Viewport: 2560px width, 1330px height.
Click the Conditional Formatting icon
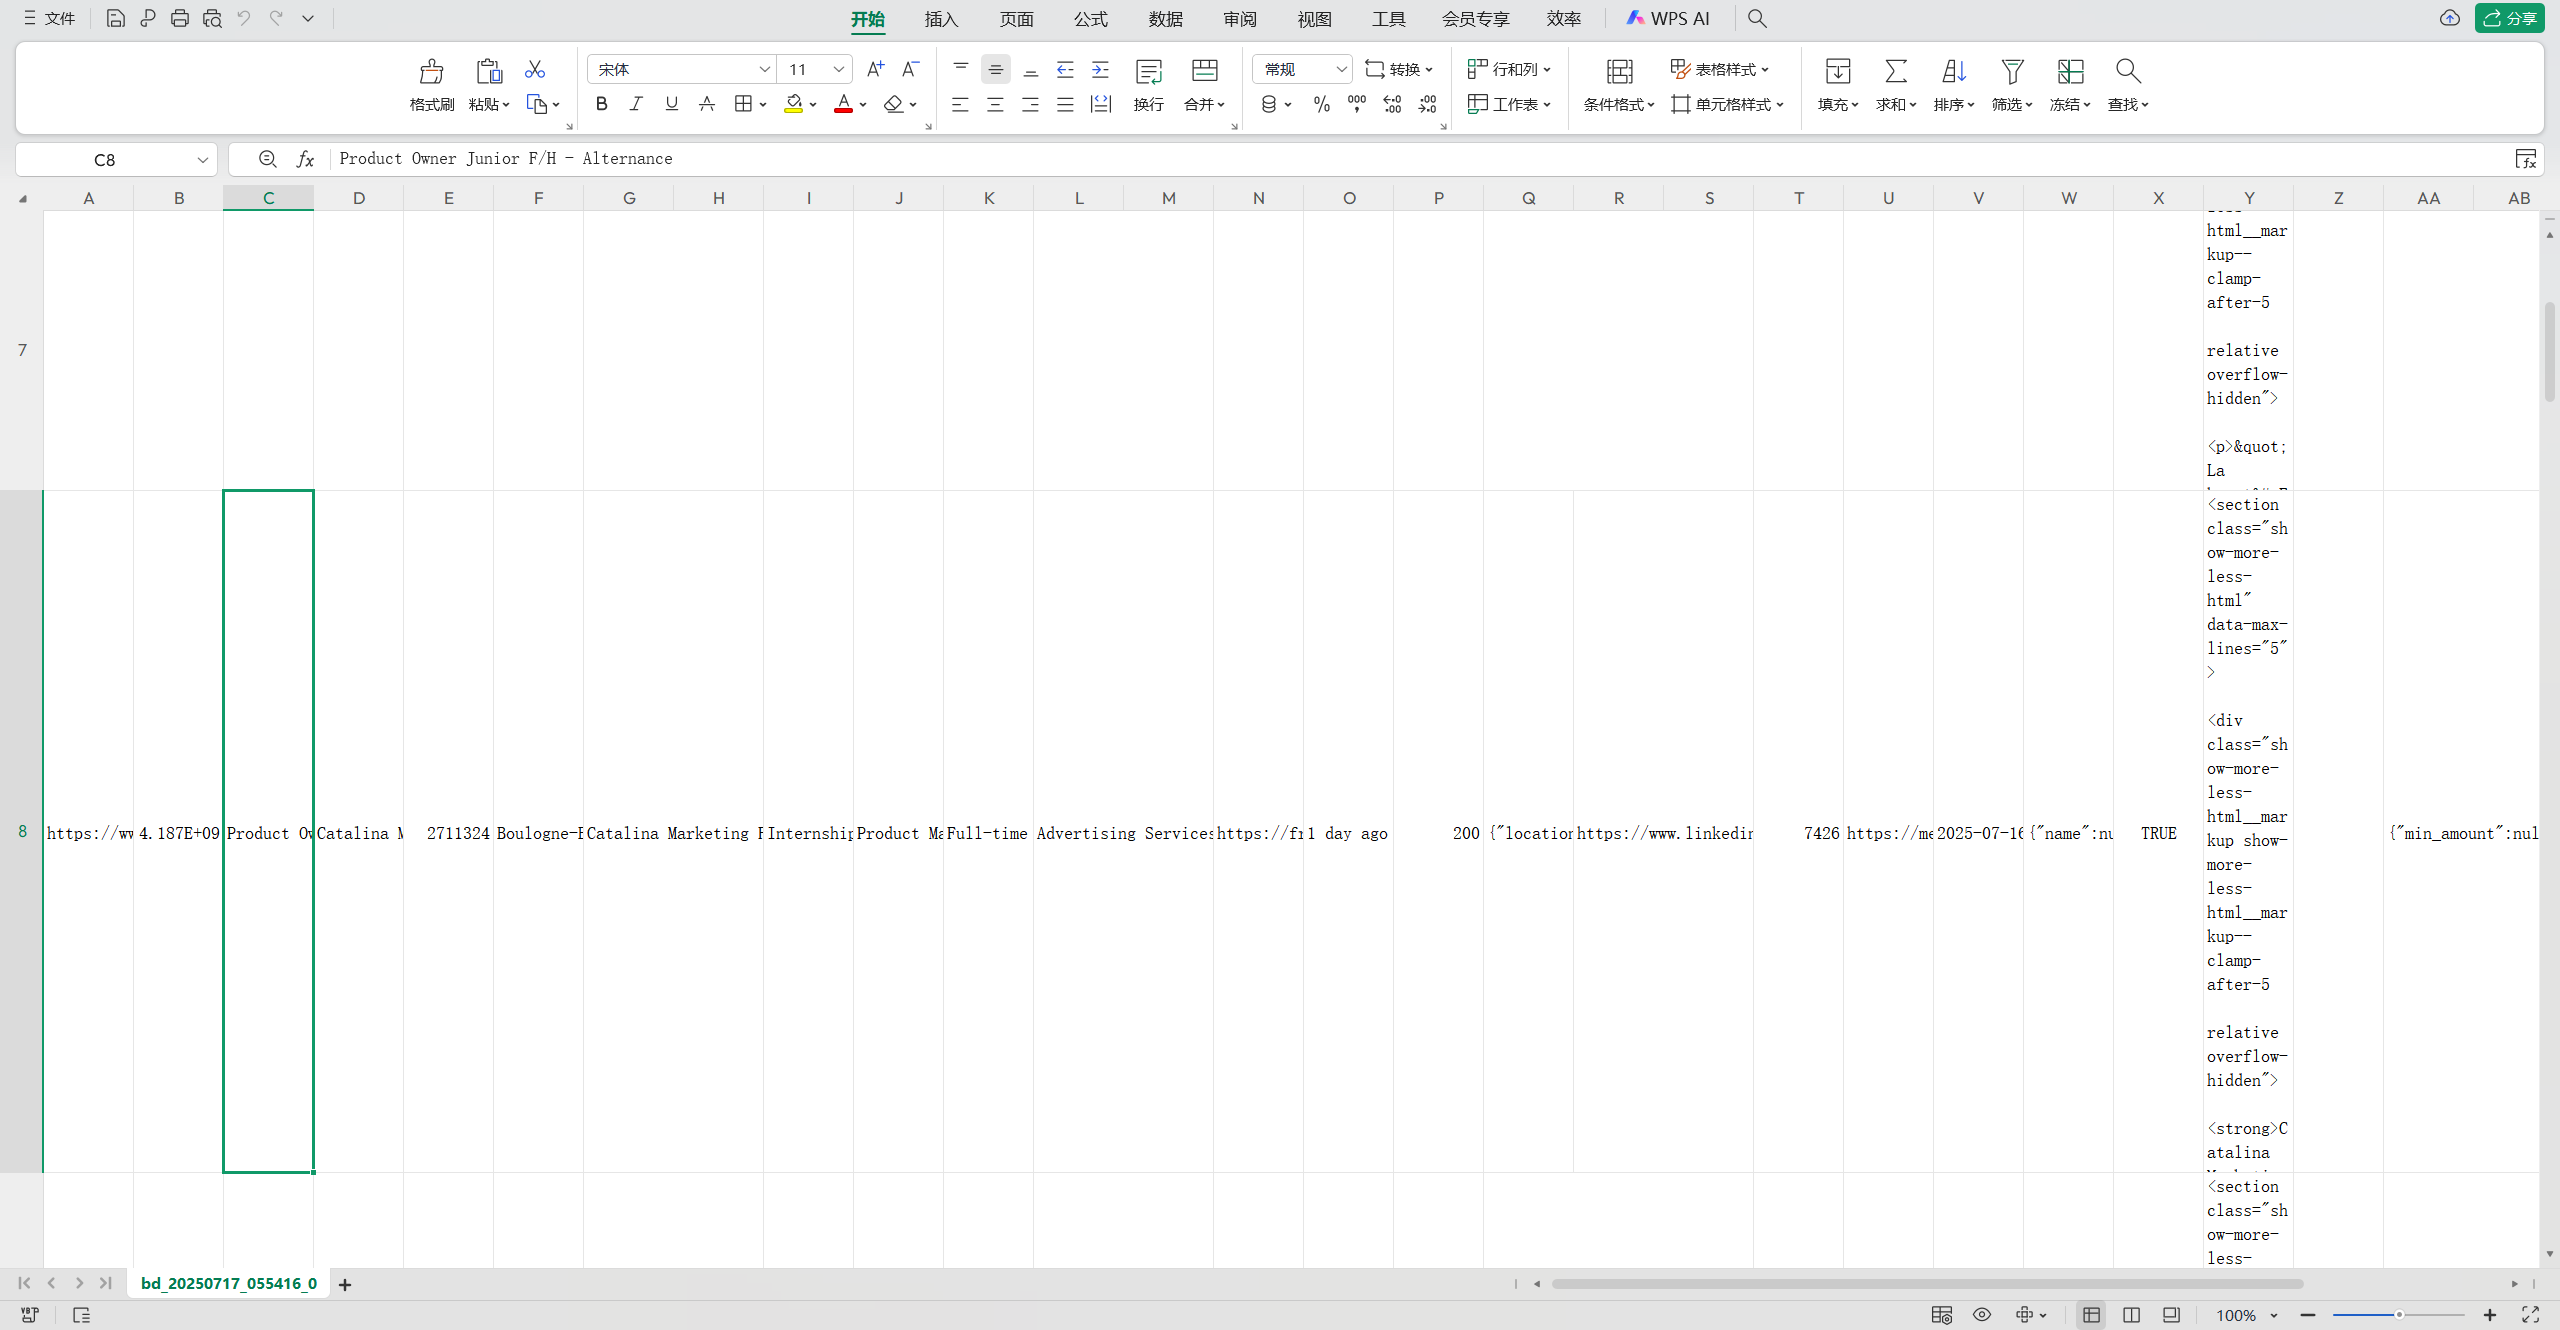[x=1619, y=72]
